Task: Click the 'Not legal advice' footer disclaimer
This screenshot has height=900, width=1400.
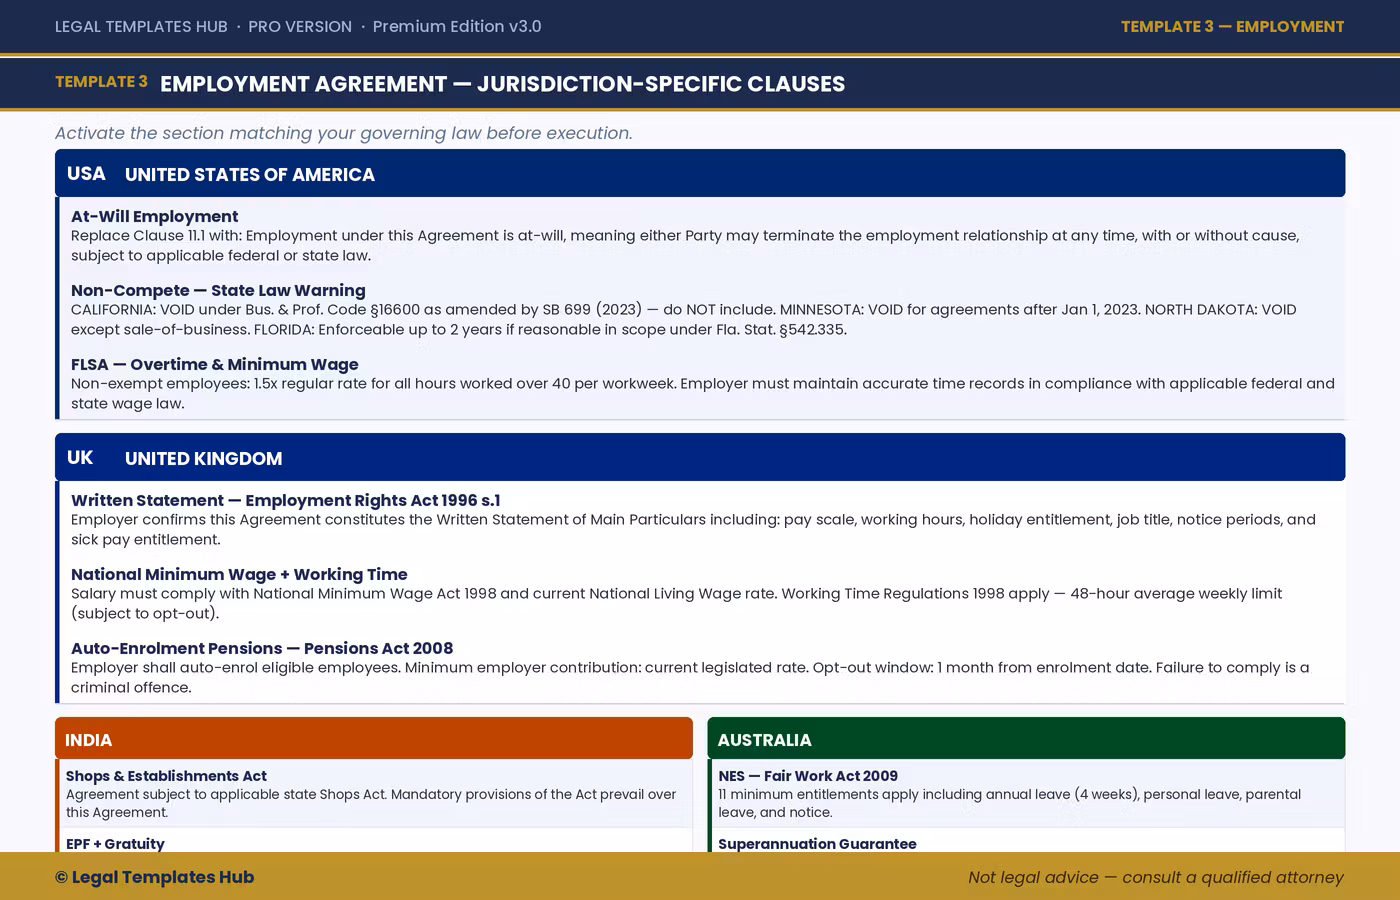Action: click(x=1155, y=877)
